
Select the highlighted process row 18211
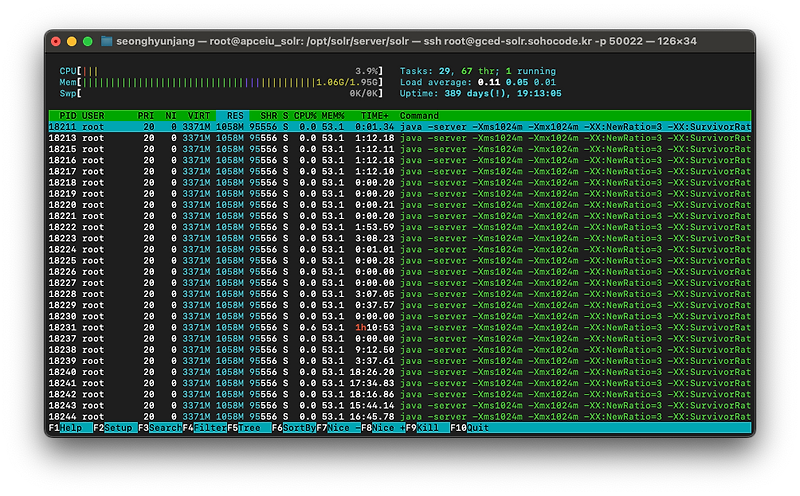point(399,127)
